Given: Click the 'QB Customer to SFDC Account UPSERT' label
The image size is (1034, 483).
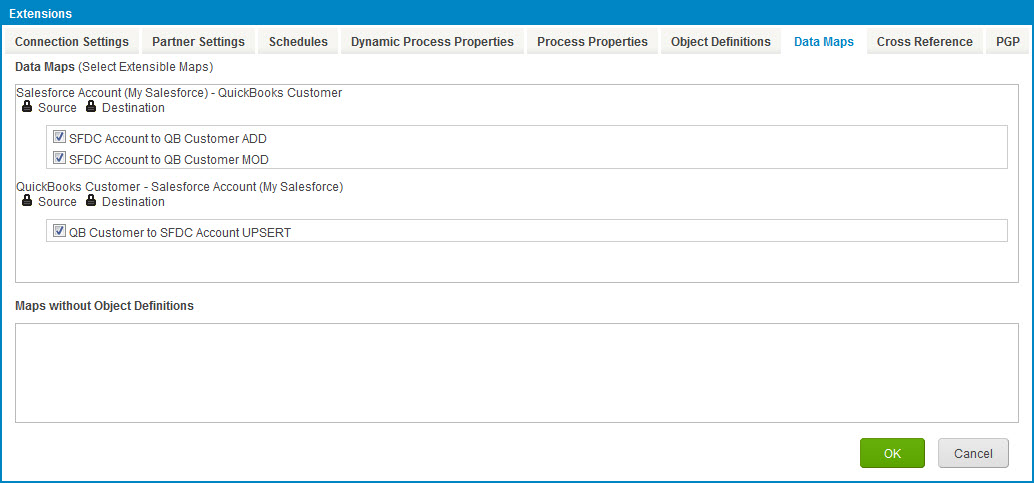Looking at the screenshot, I should coord(179,233).
